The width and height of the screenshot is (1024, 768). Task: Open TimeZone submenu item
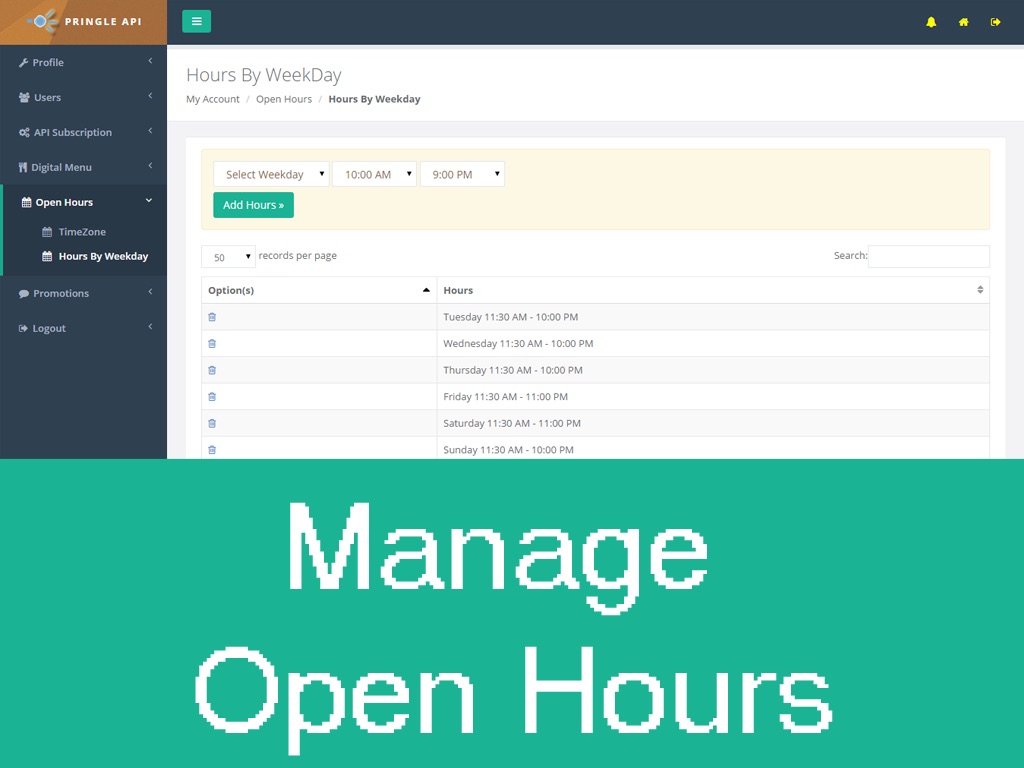point(82,232)
